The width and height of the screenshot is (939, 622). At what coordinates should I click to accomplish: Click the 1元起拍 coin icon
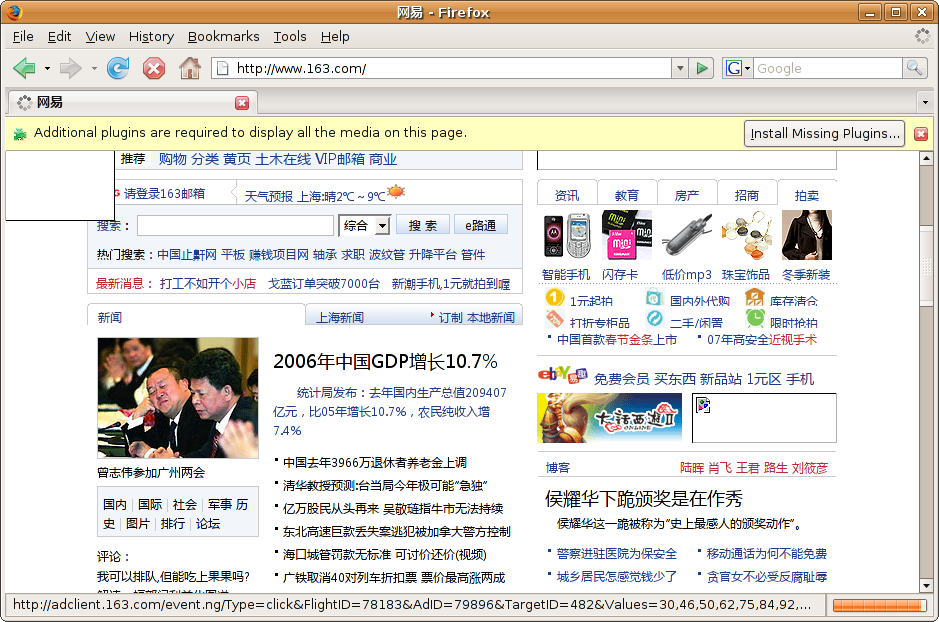pos(555,297)
